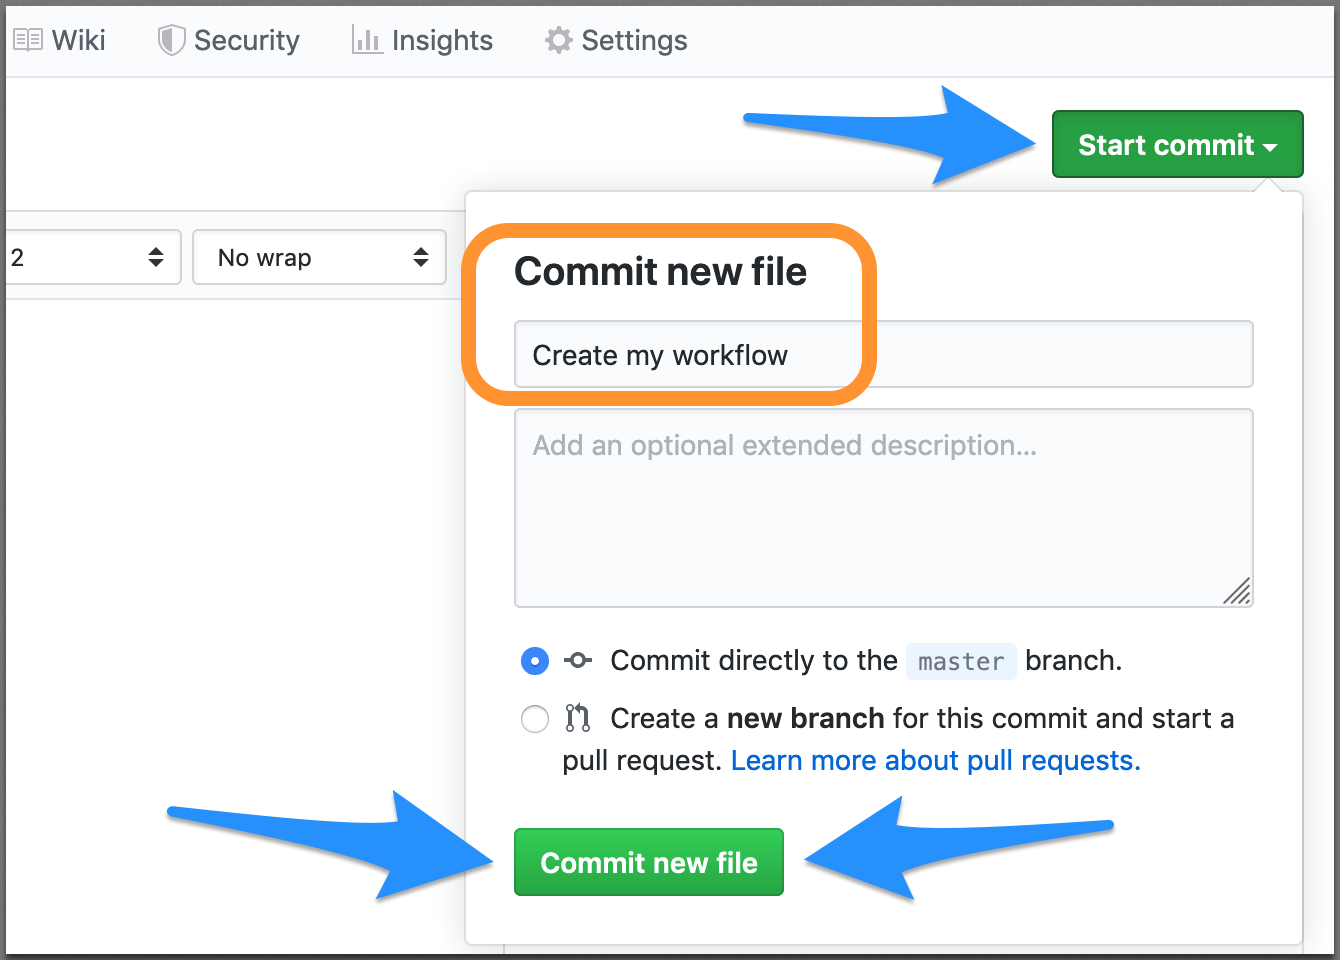Click the Commit new file button

click(x=648, y=861)
